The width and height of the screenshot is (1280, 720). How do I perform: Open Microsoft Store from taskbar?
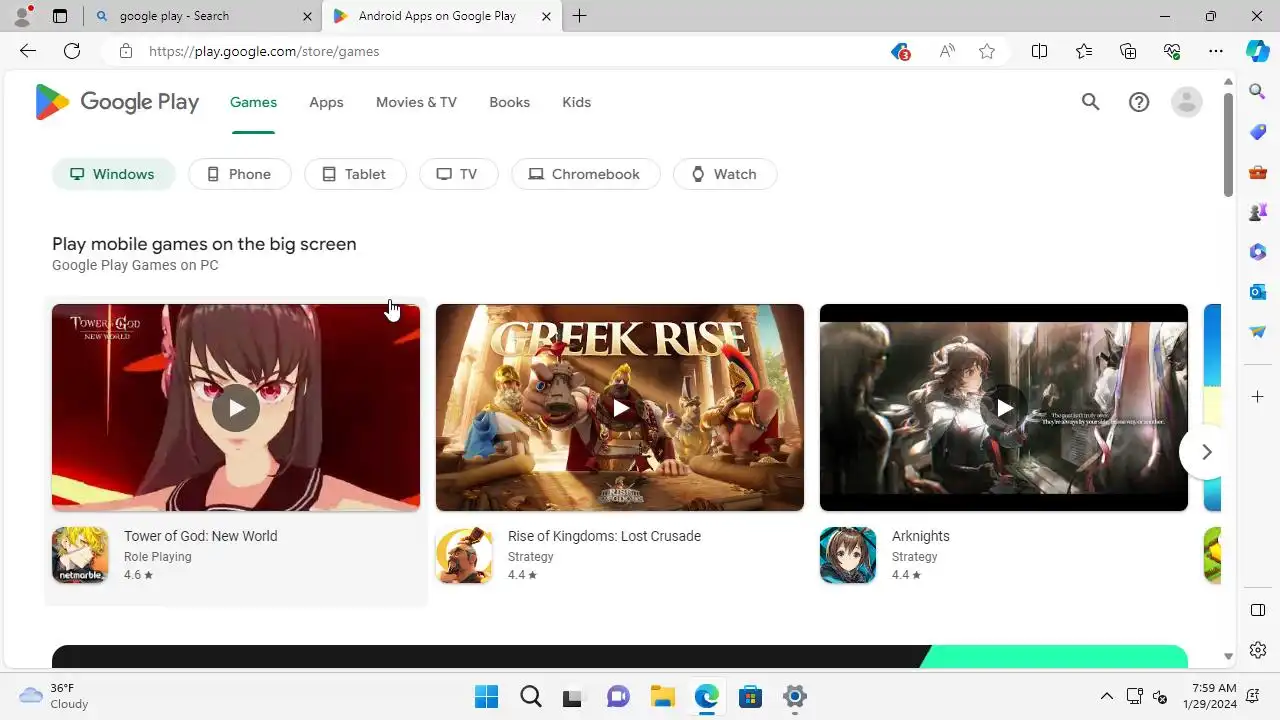[x=750, y=697]
